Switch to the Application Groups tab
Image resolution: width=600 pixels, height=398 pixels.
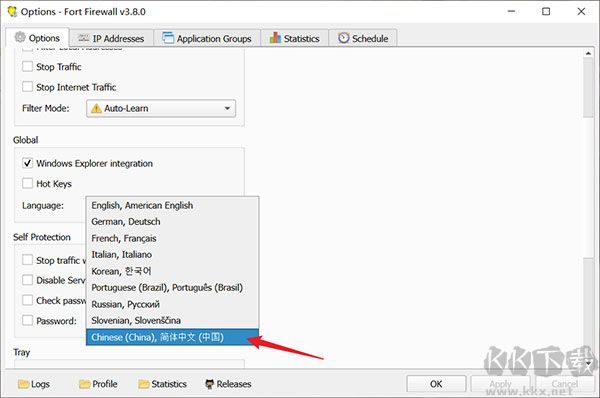coord(207,38)
